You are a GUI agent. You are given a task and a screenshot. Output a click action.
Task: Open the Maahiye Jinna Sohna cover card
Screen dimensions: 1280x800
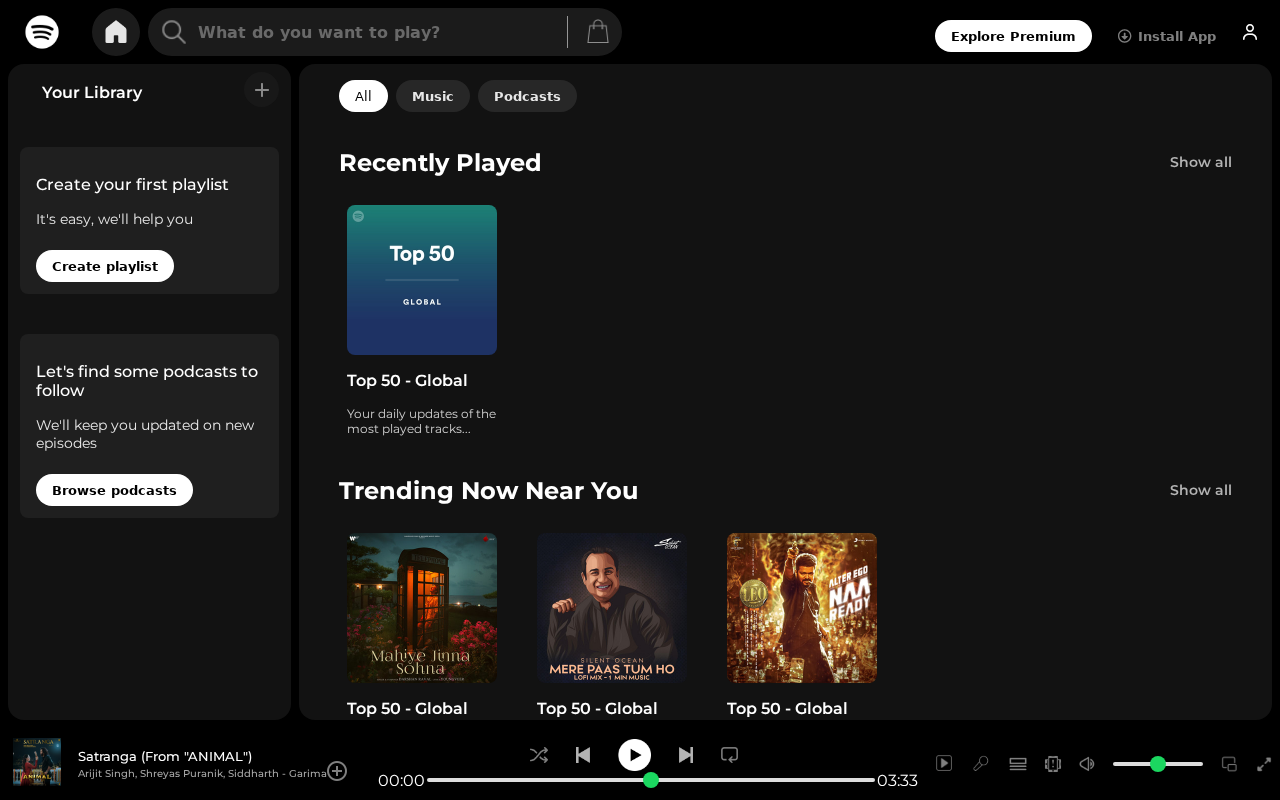pyautogui.click(x=422, y=608)
